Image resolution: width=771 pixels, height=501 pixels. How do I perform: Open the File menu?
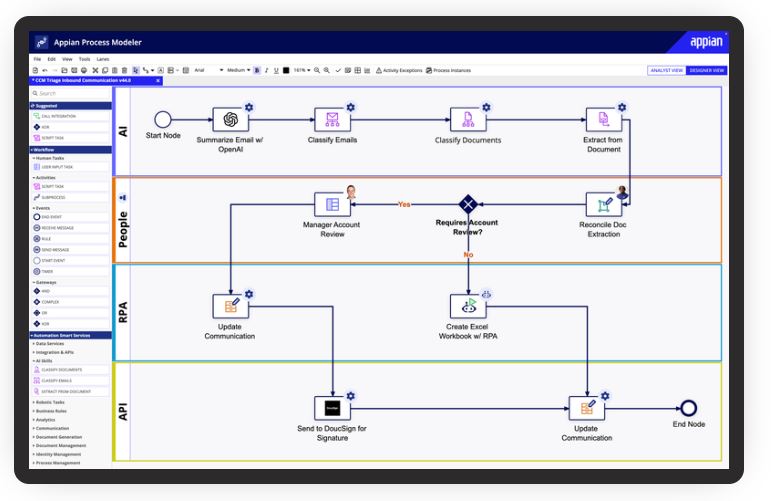pos(37,59)
